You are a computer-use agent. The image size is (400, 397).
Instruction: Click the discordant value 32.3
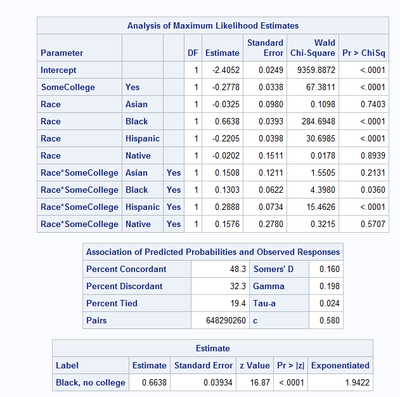pyautogui.click(x=238, y=286)
